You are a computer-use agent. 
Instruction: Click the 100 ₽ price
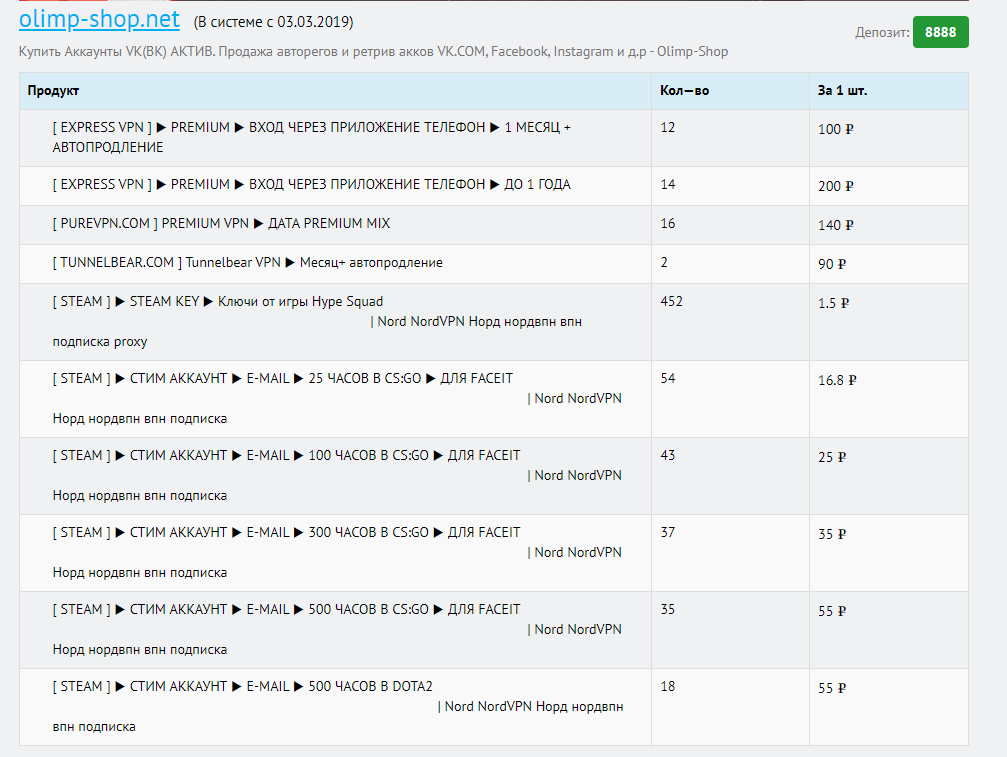pyautogui.click(x=836, y=130)
